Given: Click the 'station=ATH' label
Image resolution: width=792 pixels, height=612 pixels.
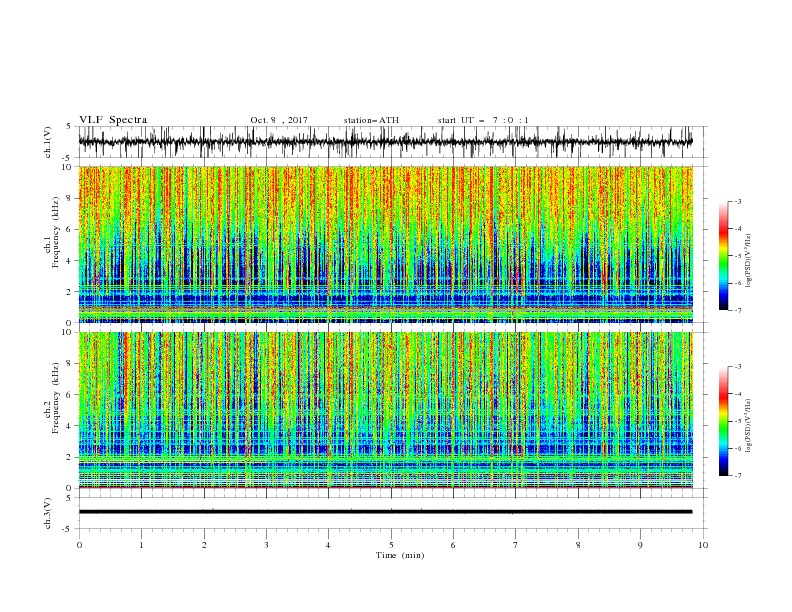Looking at the screenshot, I should pyautogui.click(x=371, y=120).
